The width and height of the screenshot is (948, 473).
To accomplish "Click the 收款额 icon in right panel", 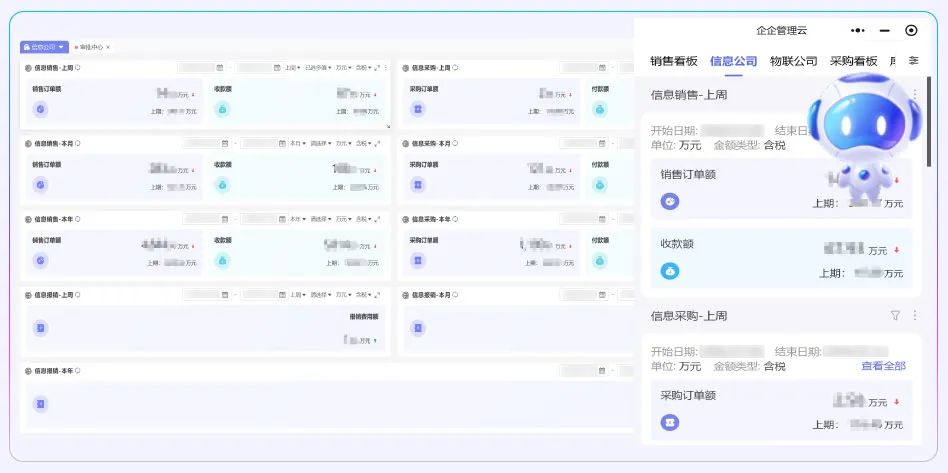I will [669, 271].
